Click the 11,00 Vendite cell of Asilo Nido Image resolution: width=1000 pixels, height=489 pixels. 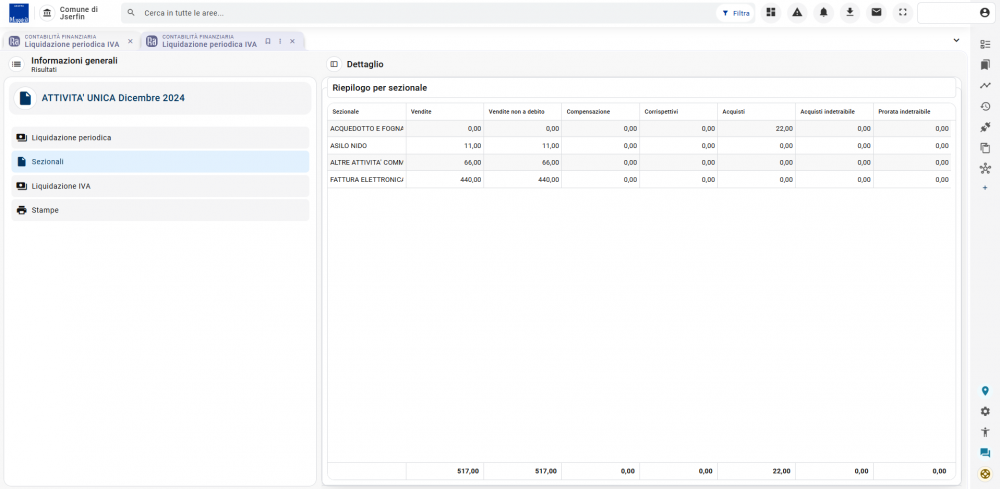(x=445, y=145)
